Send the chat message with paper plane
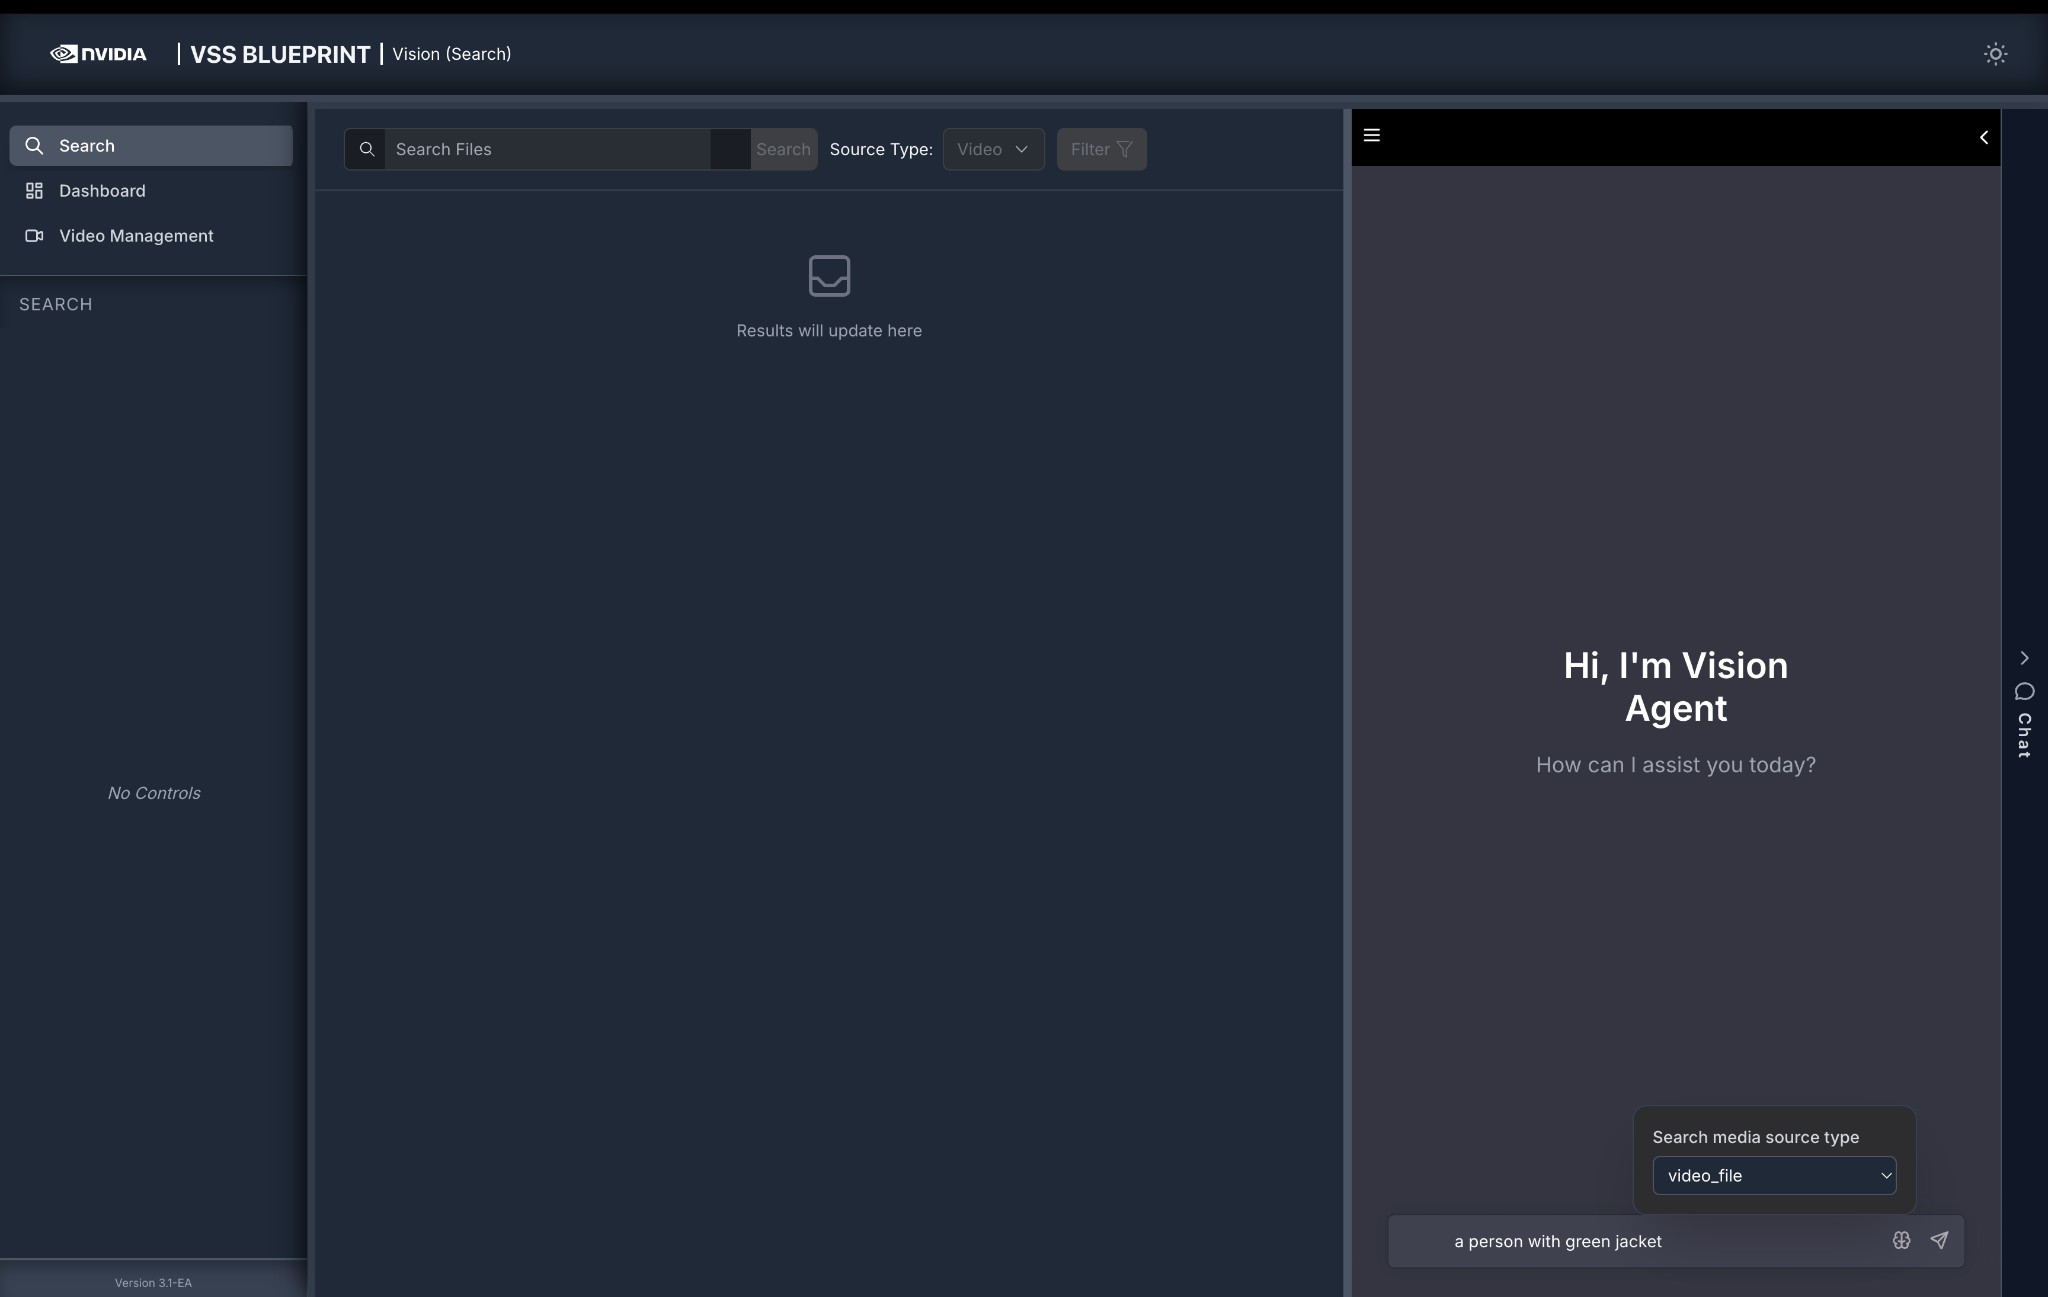 1939,1240
